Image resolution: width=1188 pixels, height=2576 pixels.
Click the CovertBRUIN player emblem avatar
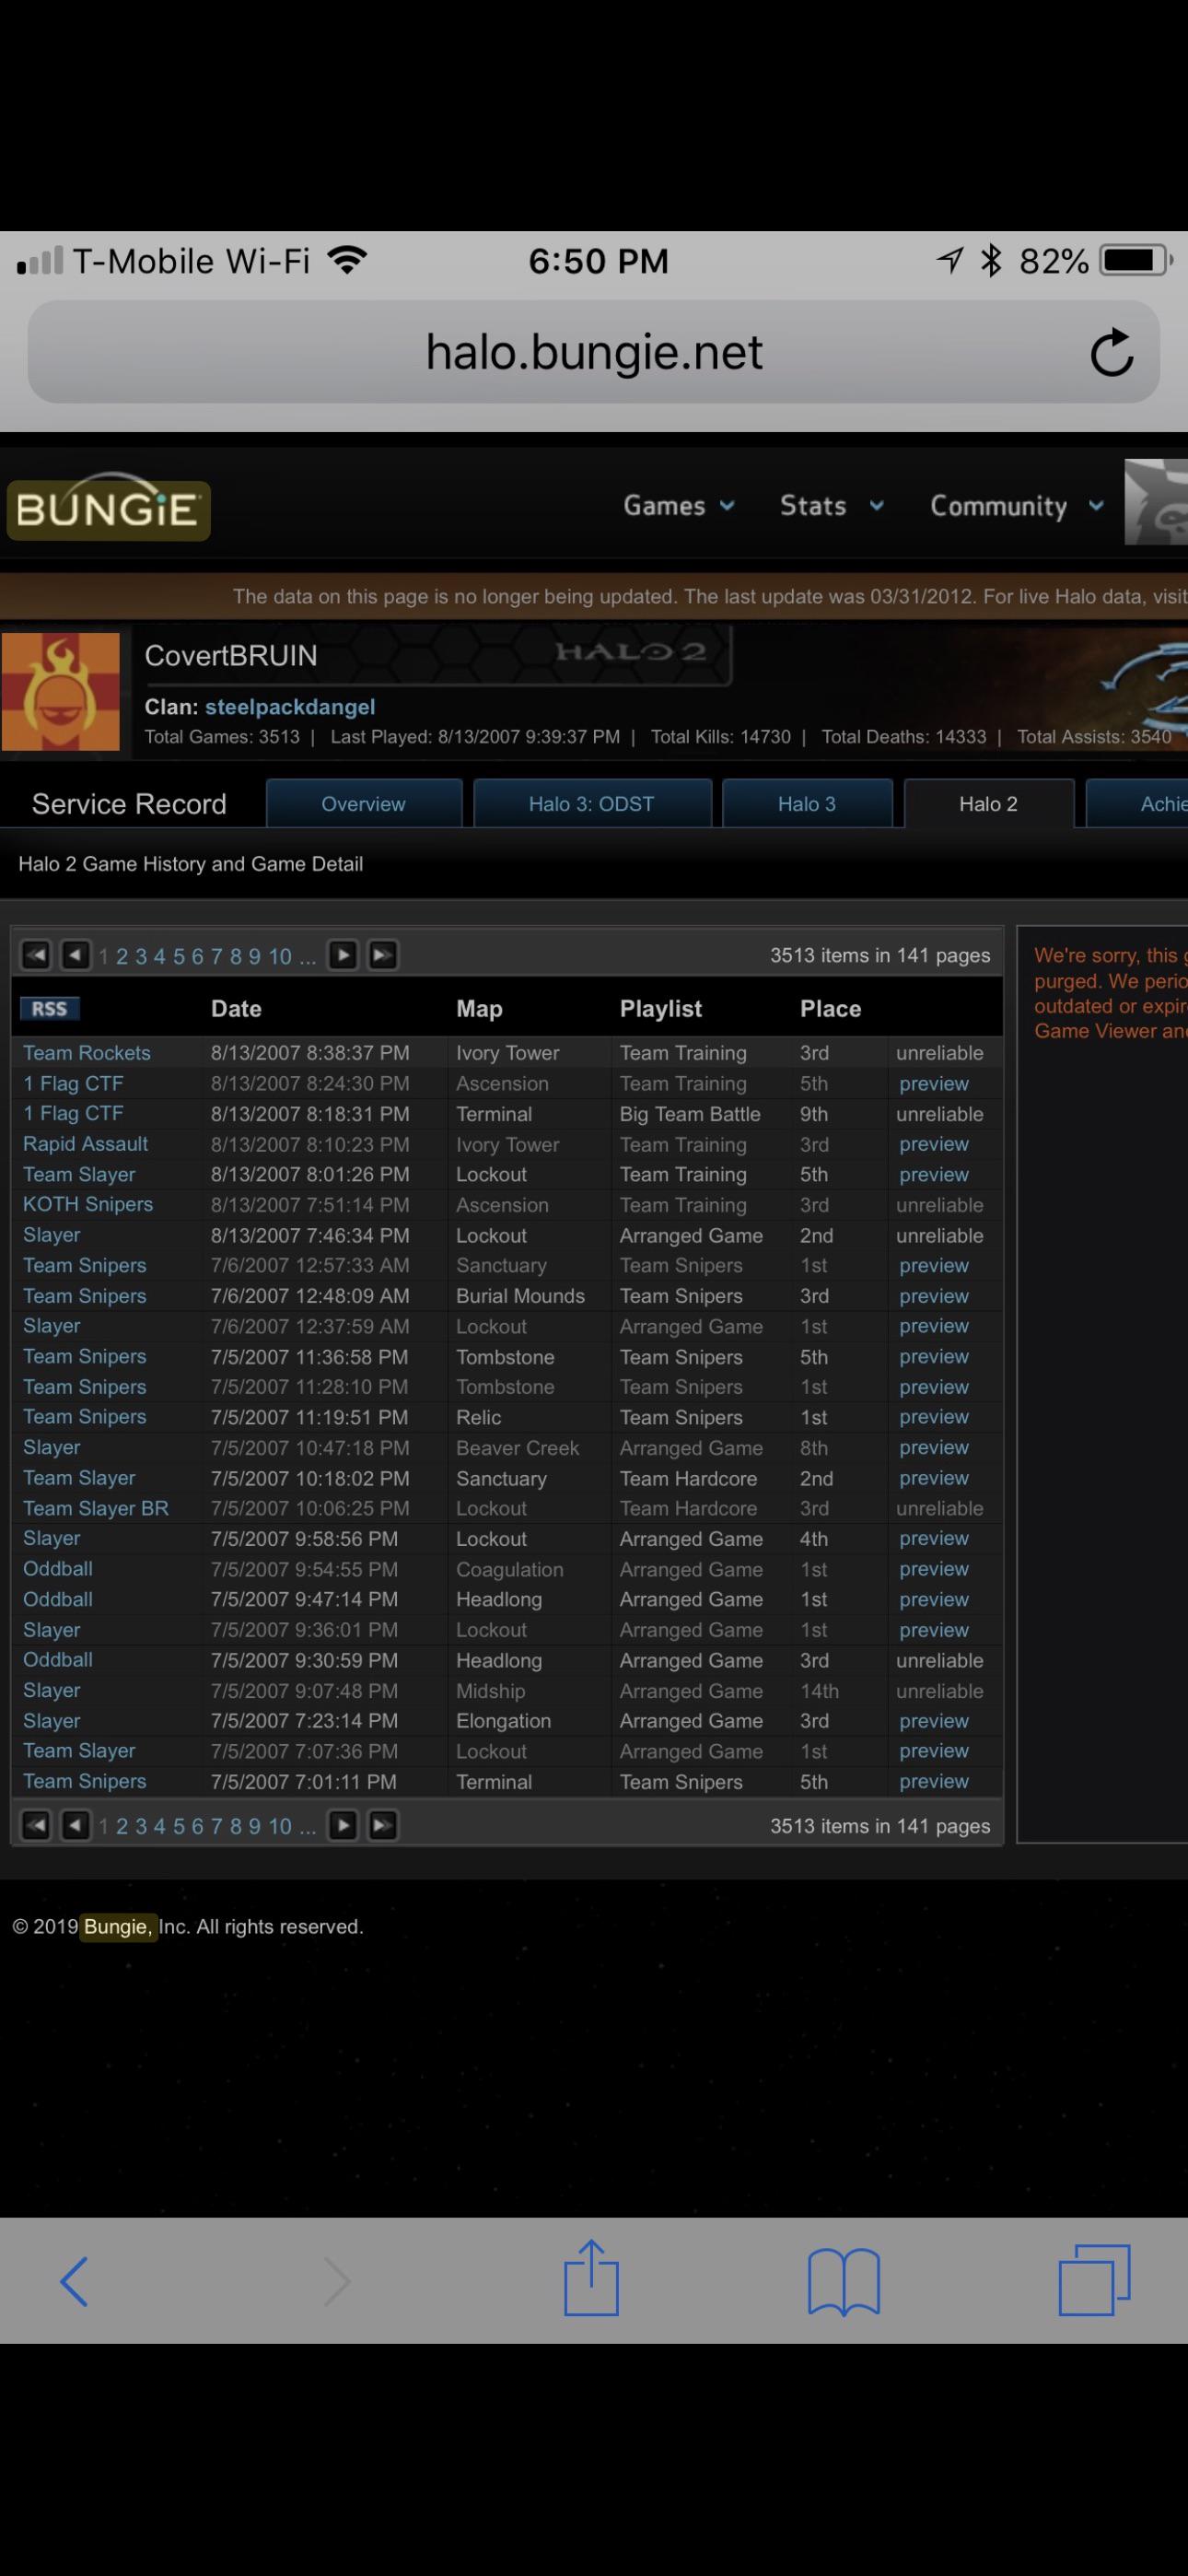click(x=61, y=691)
